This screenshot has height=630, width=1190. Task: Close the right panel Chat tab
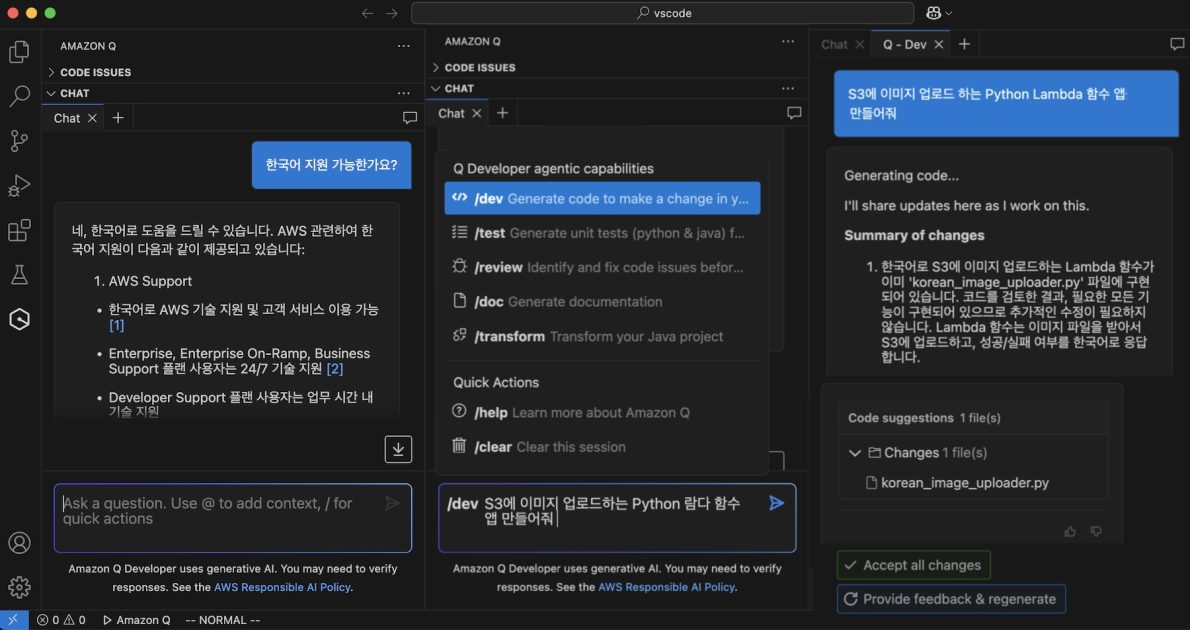859,44
